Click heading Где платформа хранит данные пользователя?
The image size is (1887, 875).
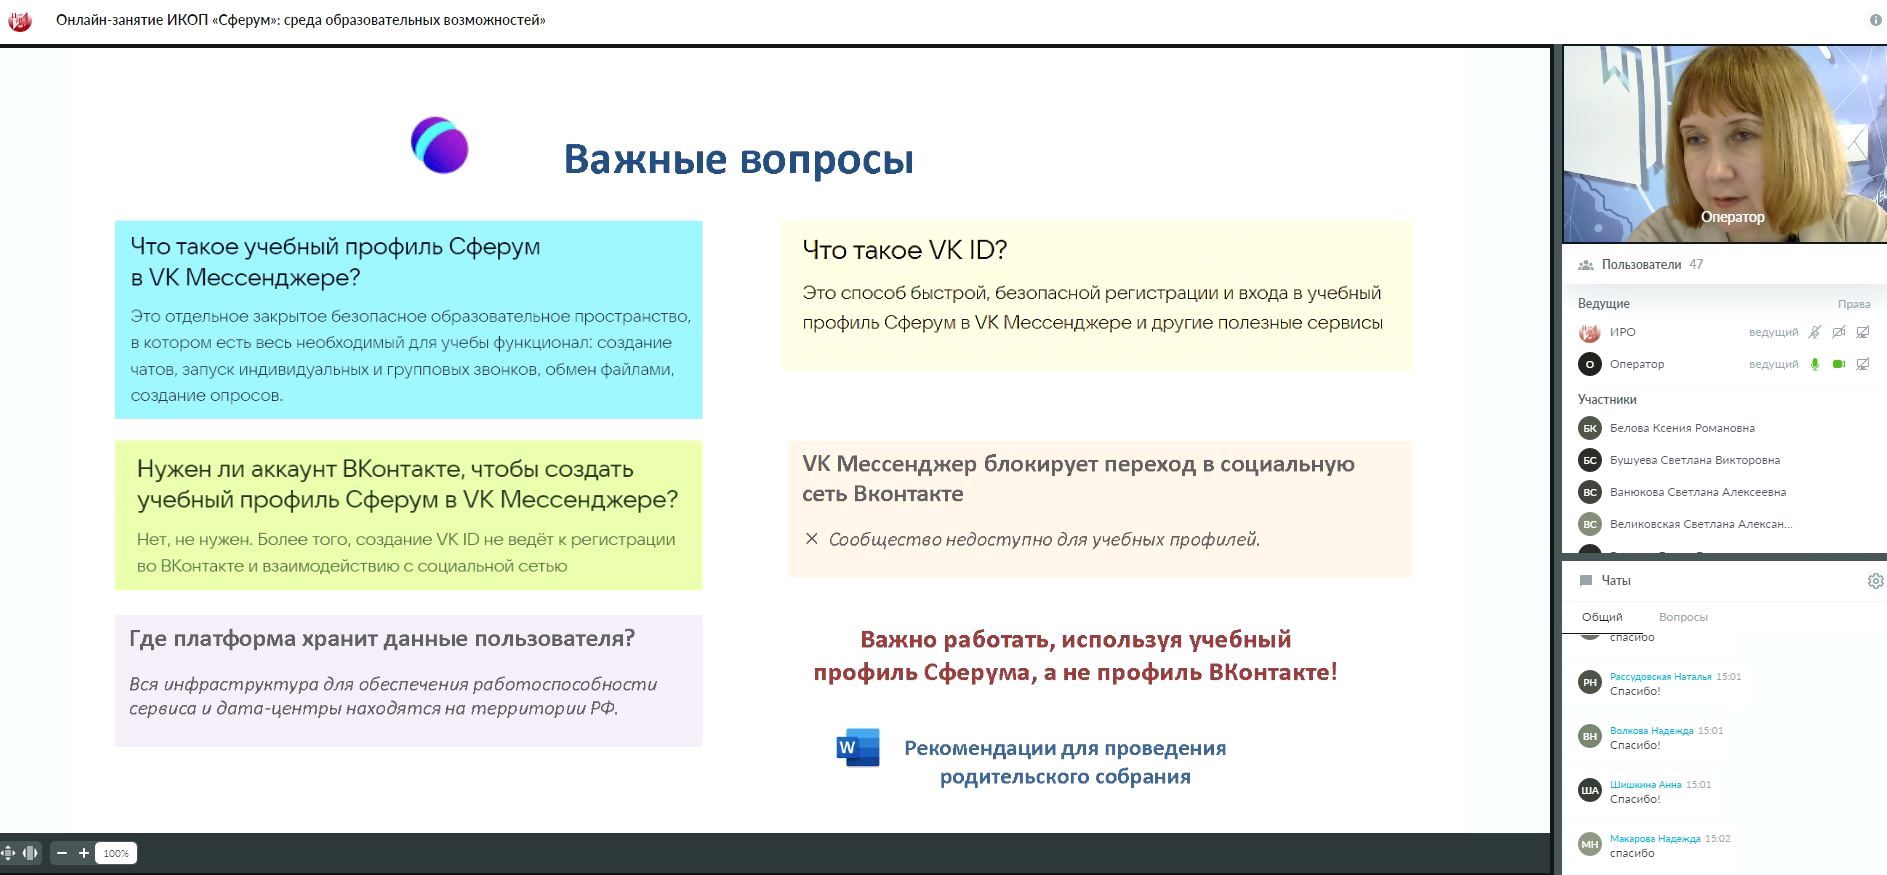click(x=382, y=639)
